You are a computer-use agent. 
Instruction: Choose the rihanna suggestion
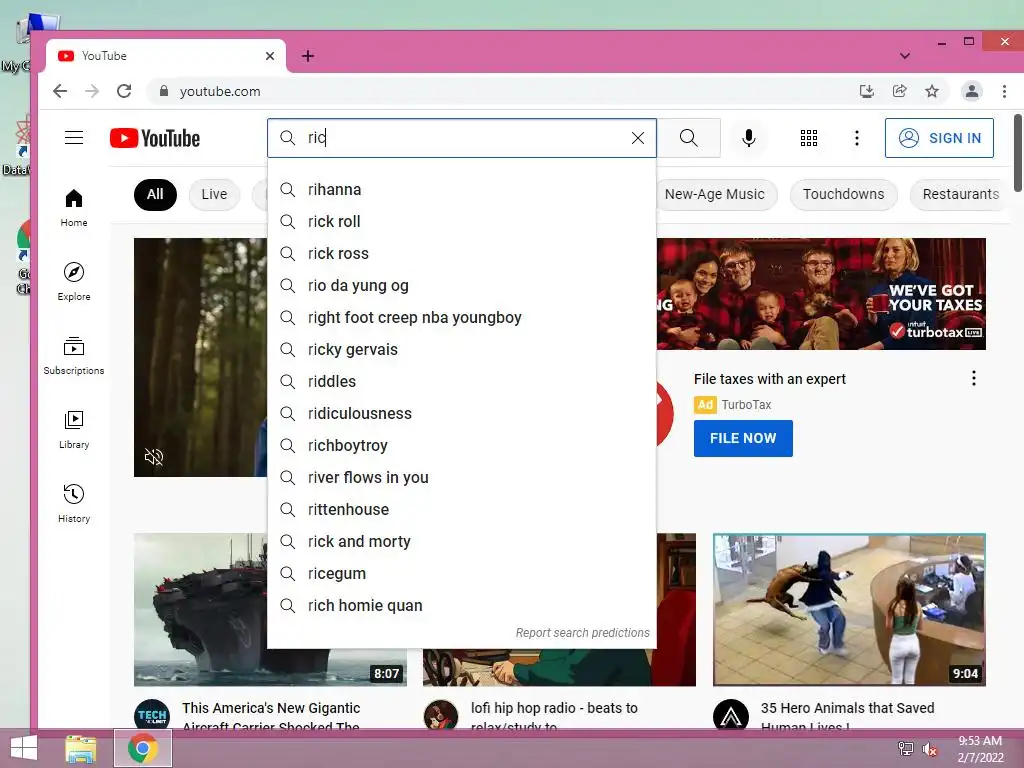[461, 189]
